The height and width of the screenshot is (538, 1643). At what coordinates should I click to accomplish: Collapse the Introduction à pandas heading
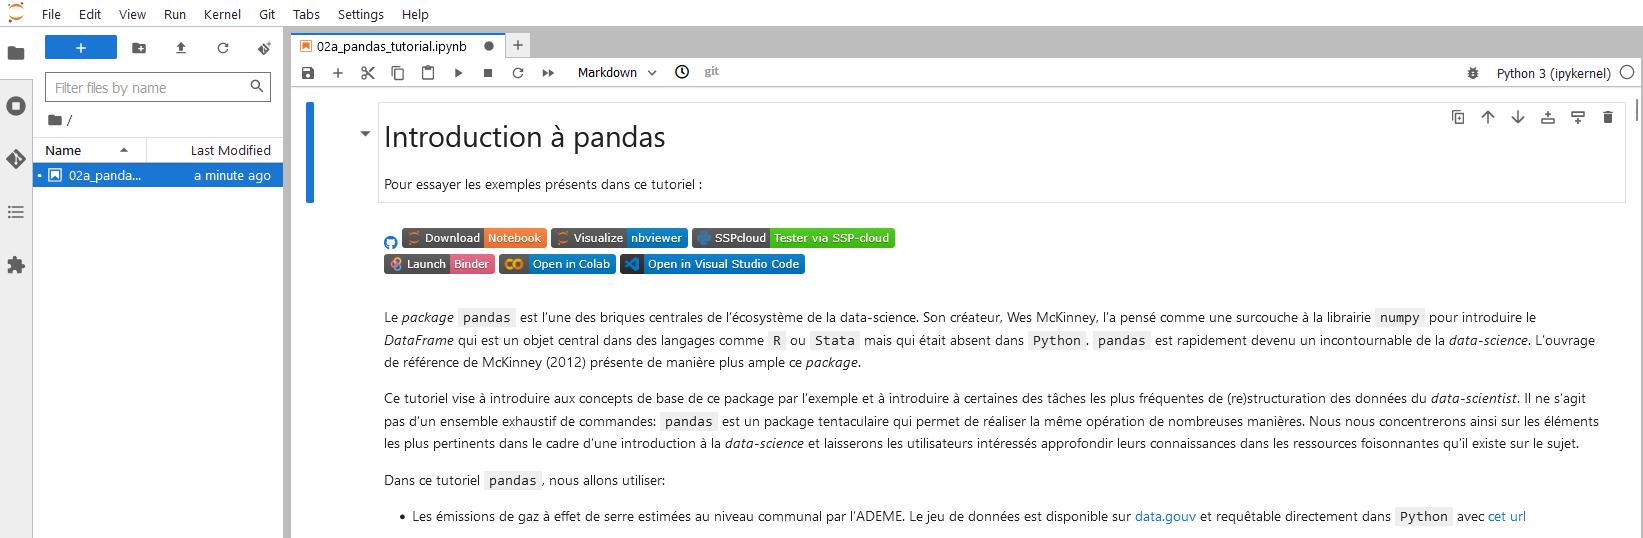pos(365,134)
